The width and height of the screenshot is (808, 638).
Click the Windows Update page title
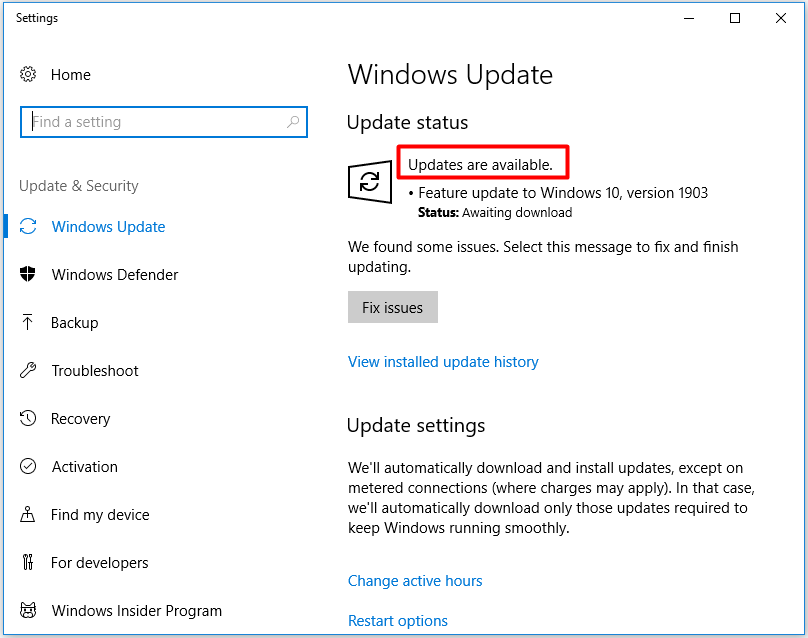450,75
